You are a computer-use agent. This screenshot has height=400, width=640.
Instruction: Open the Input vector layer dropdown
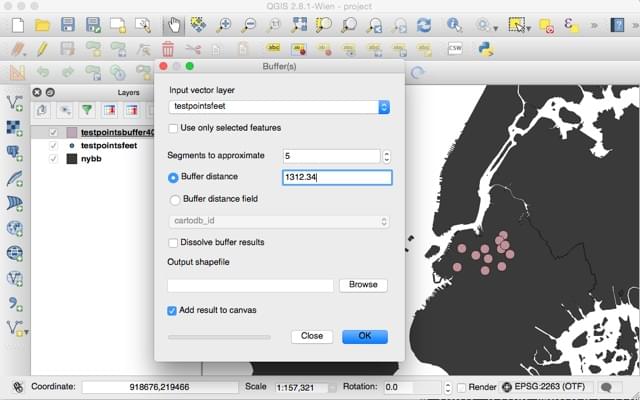coord(278,107)
